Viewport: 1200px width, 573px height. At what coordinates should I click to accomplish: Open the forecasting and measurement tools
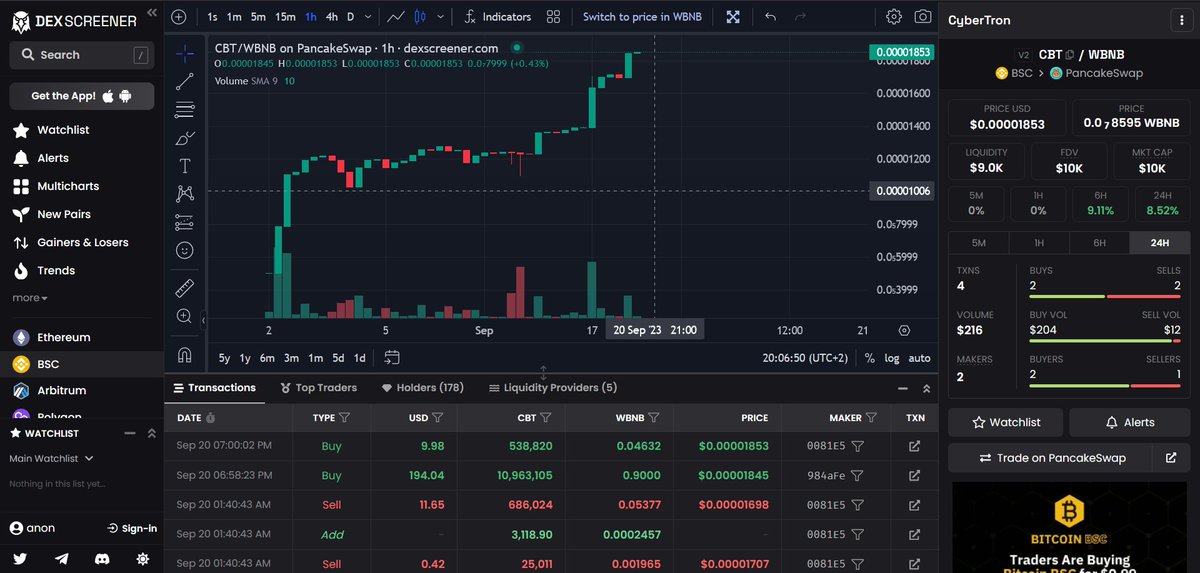coord(185,221)
